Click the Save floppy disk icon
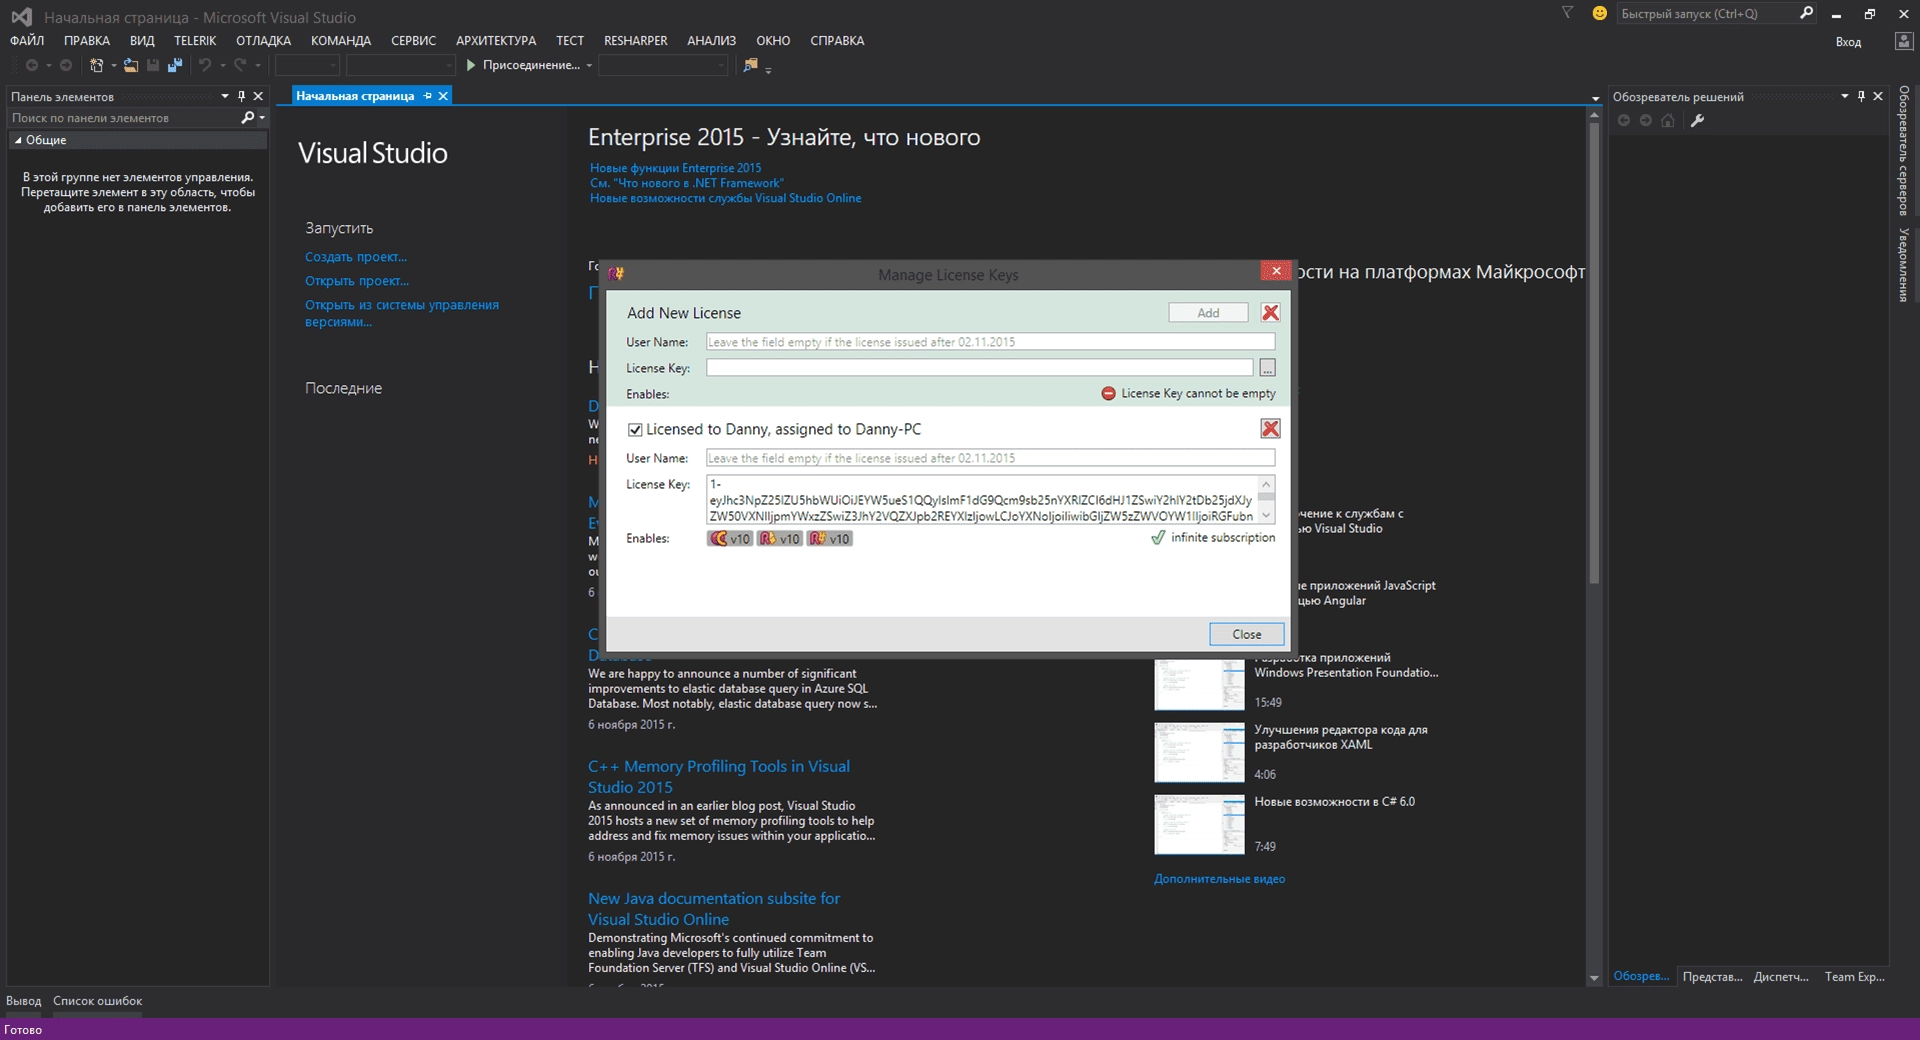Viewport: 1920px width, 1040px height. point(153,65)
